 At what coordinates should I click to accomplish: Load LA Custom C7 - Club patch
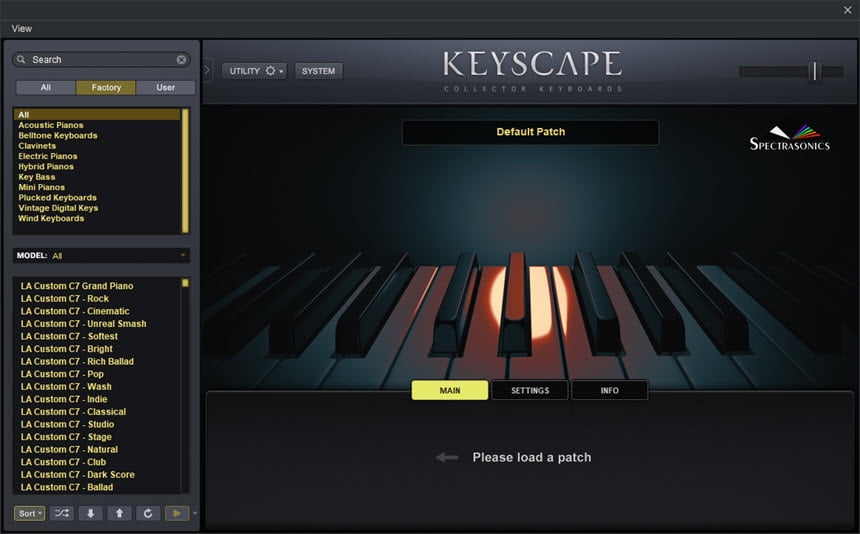click(63, 463)
